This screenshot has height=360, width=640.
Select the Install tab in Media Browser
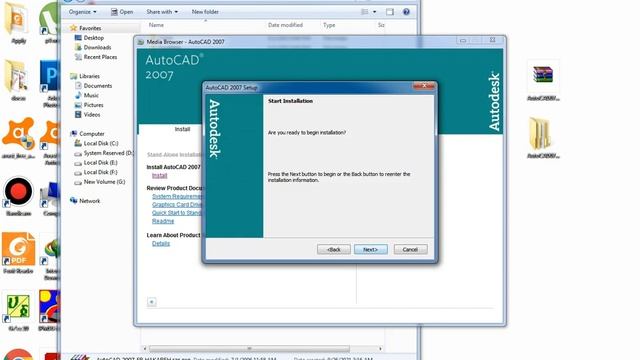(x=182, y=129)
